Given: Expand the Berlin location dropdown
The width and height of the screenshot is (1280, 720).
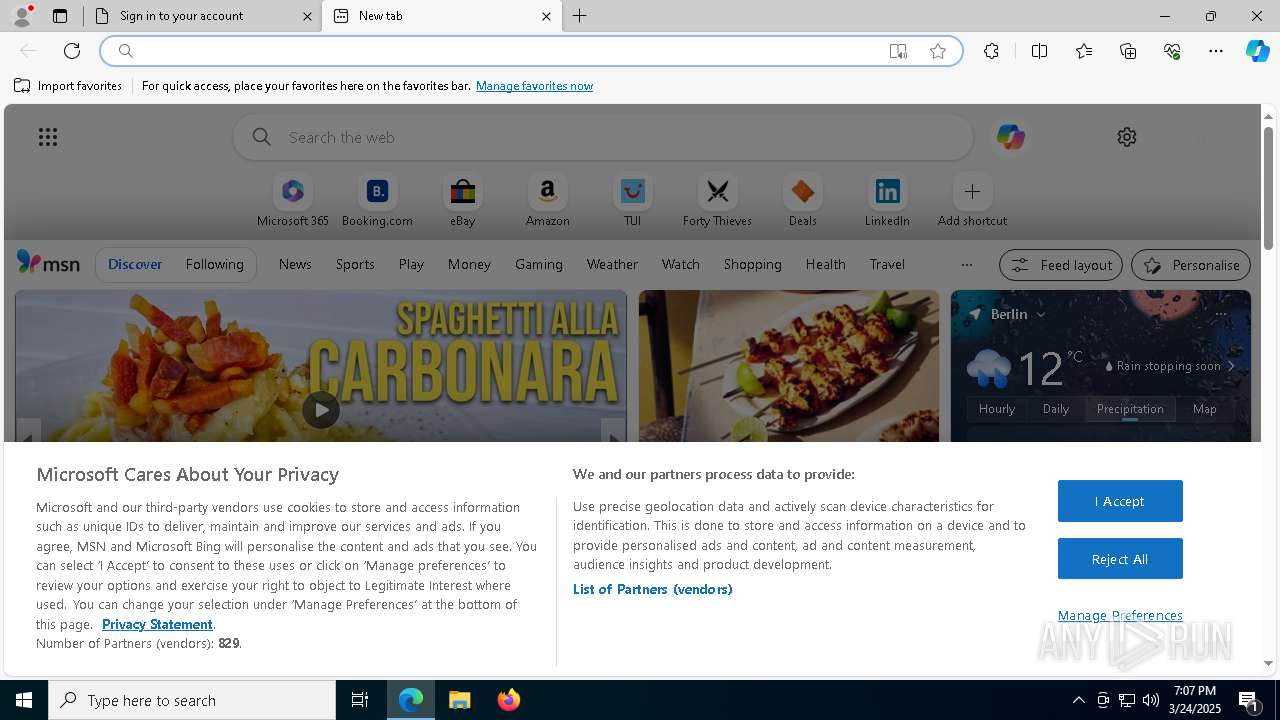Looking at the screenshot, I should [1041, 314].
